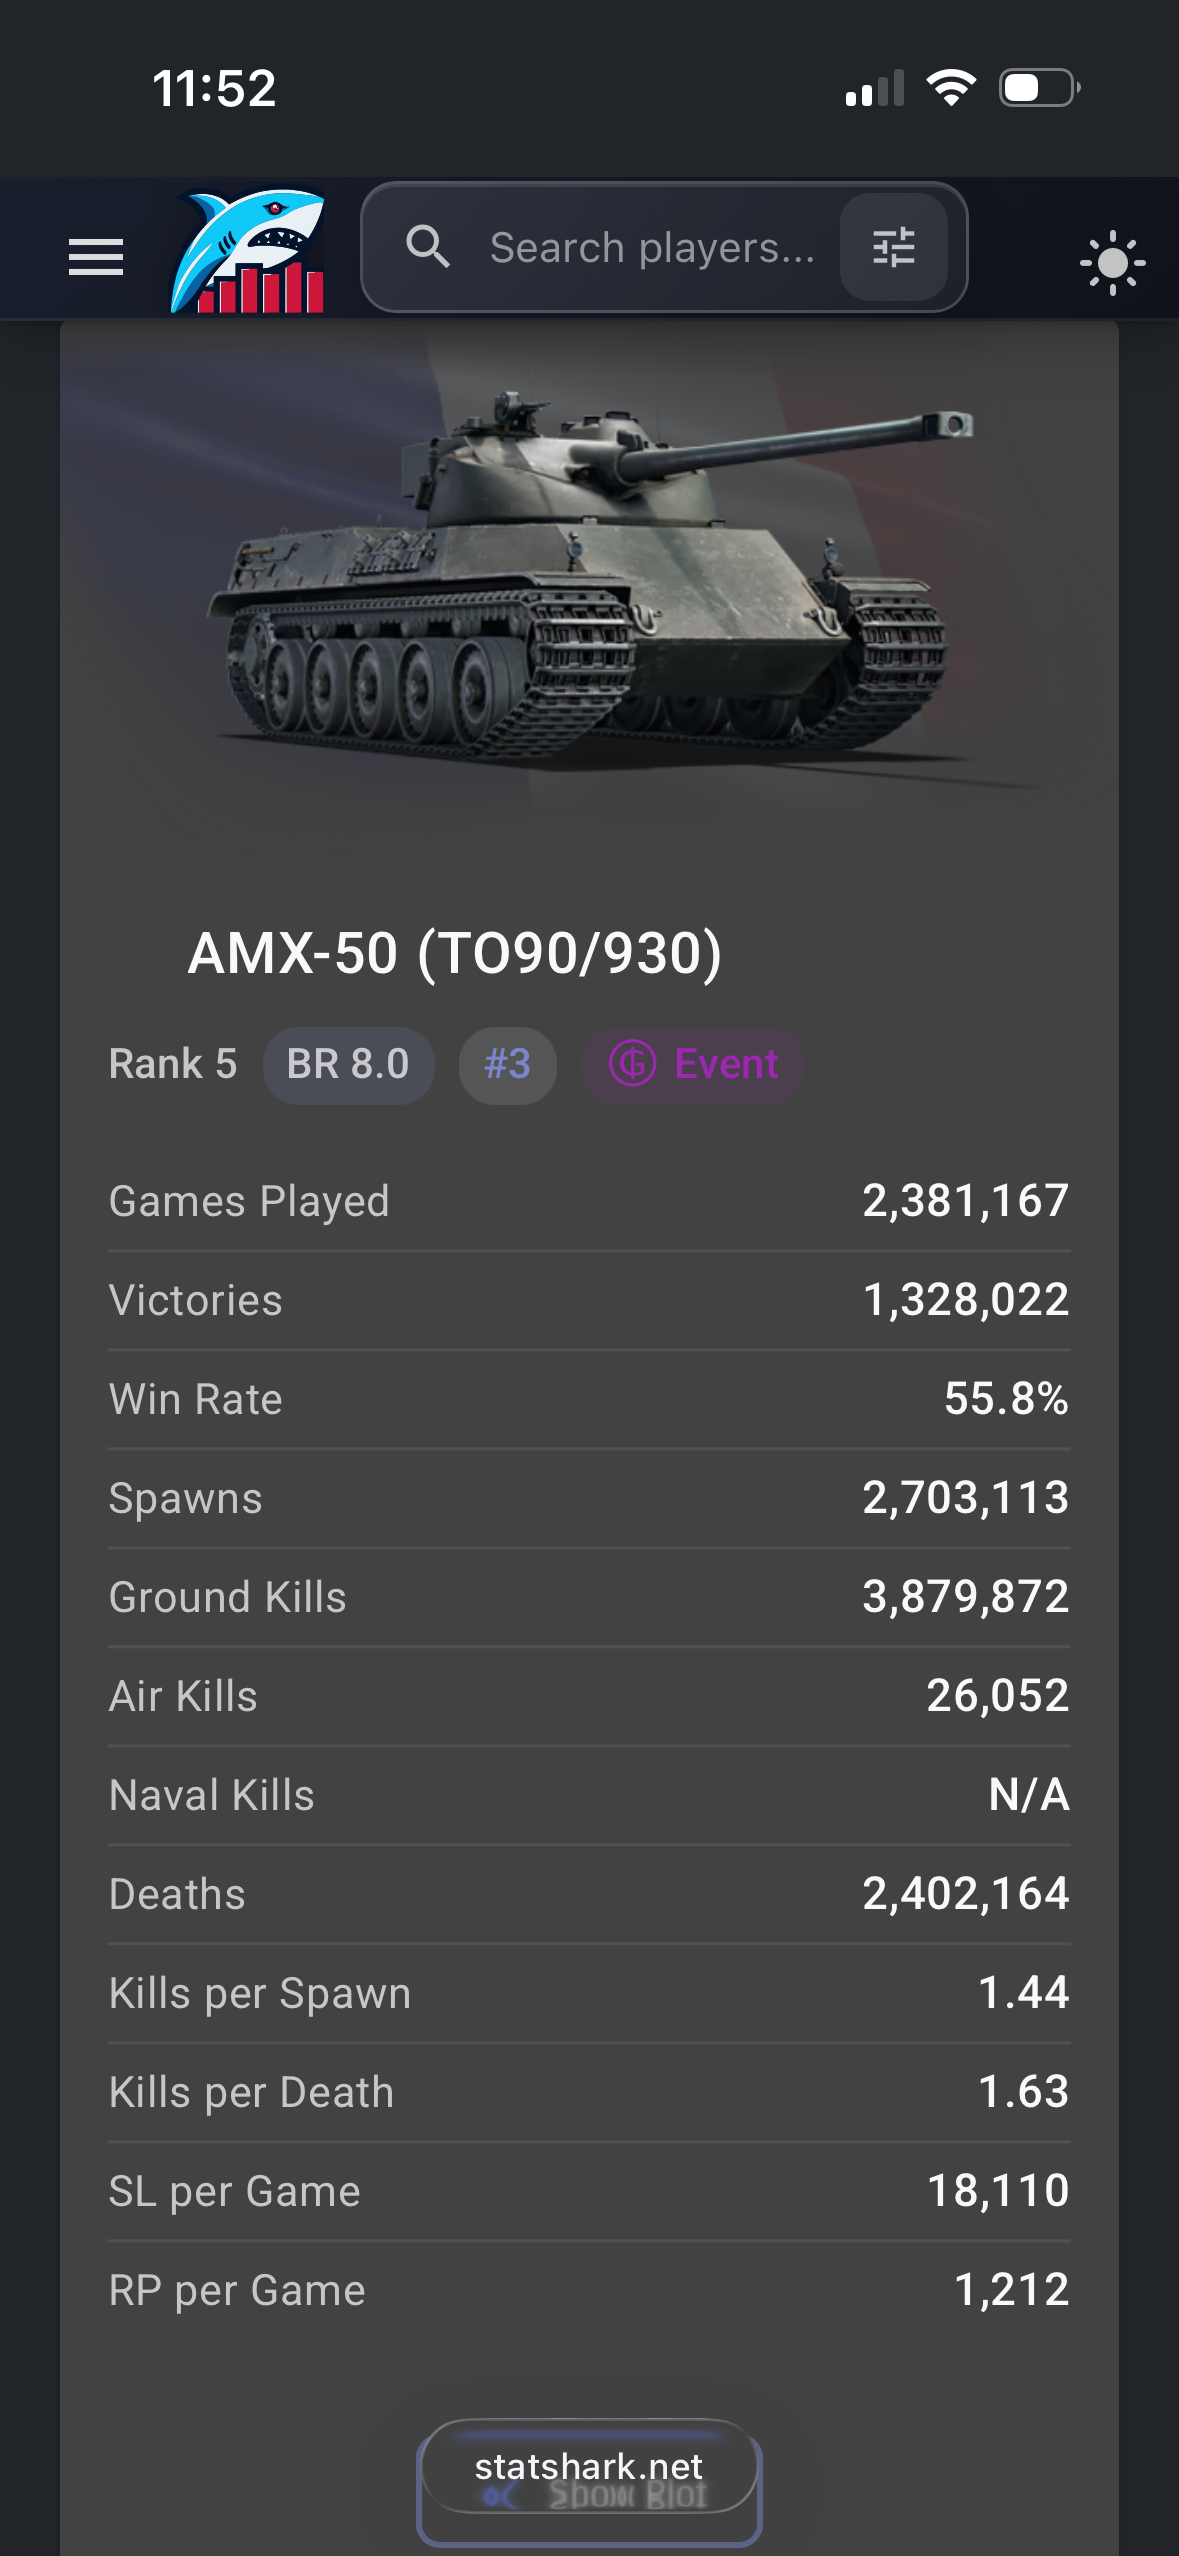Click the Event badge coin icon

(x=633, y=1064)
